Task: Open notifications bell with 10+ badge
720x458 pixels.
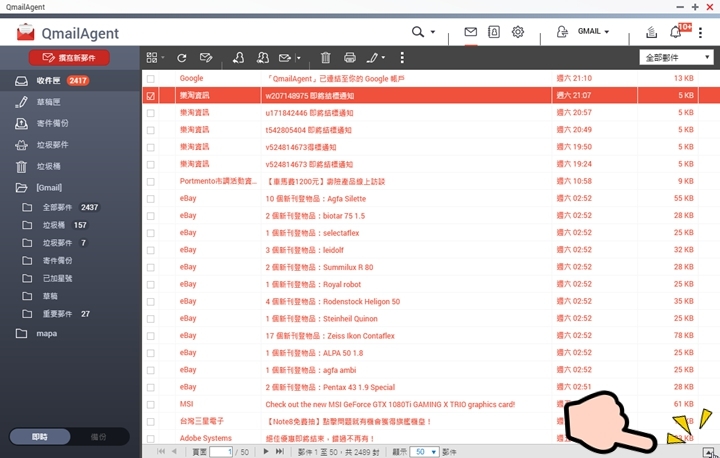Action: click(x=675, y=32)
